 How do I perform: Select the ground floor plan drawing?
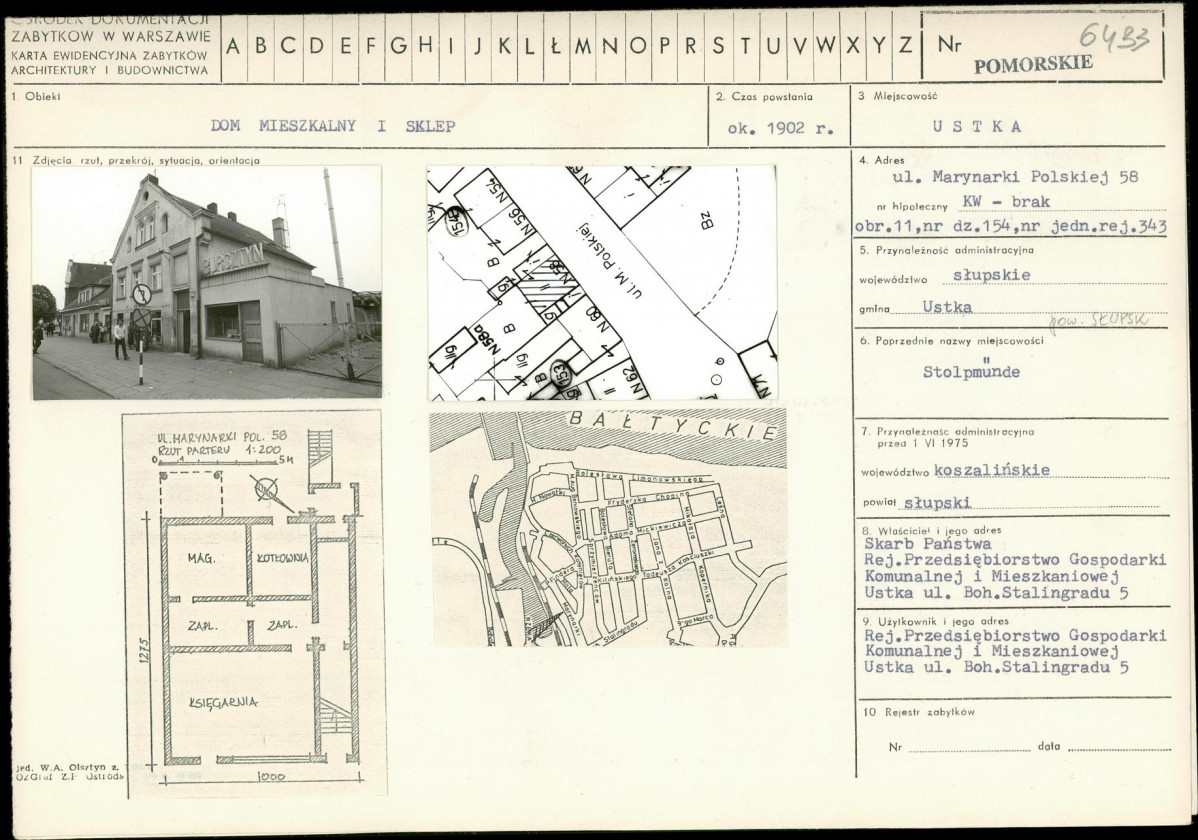(x=254, y=603)
